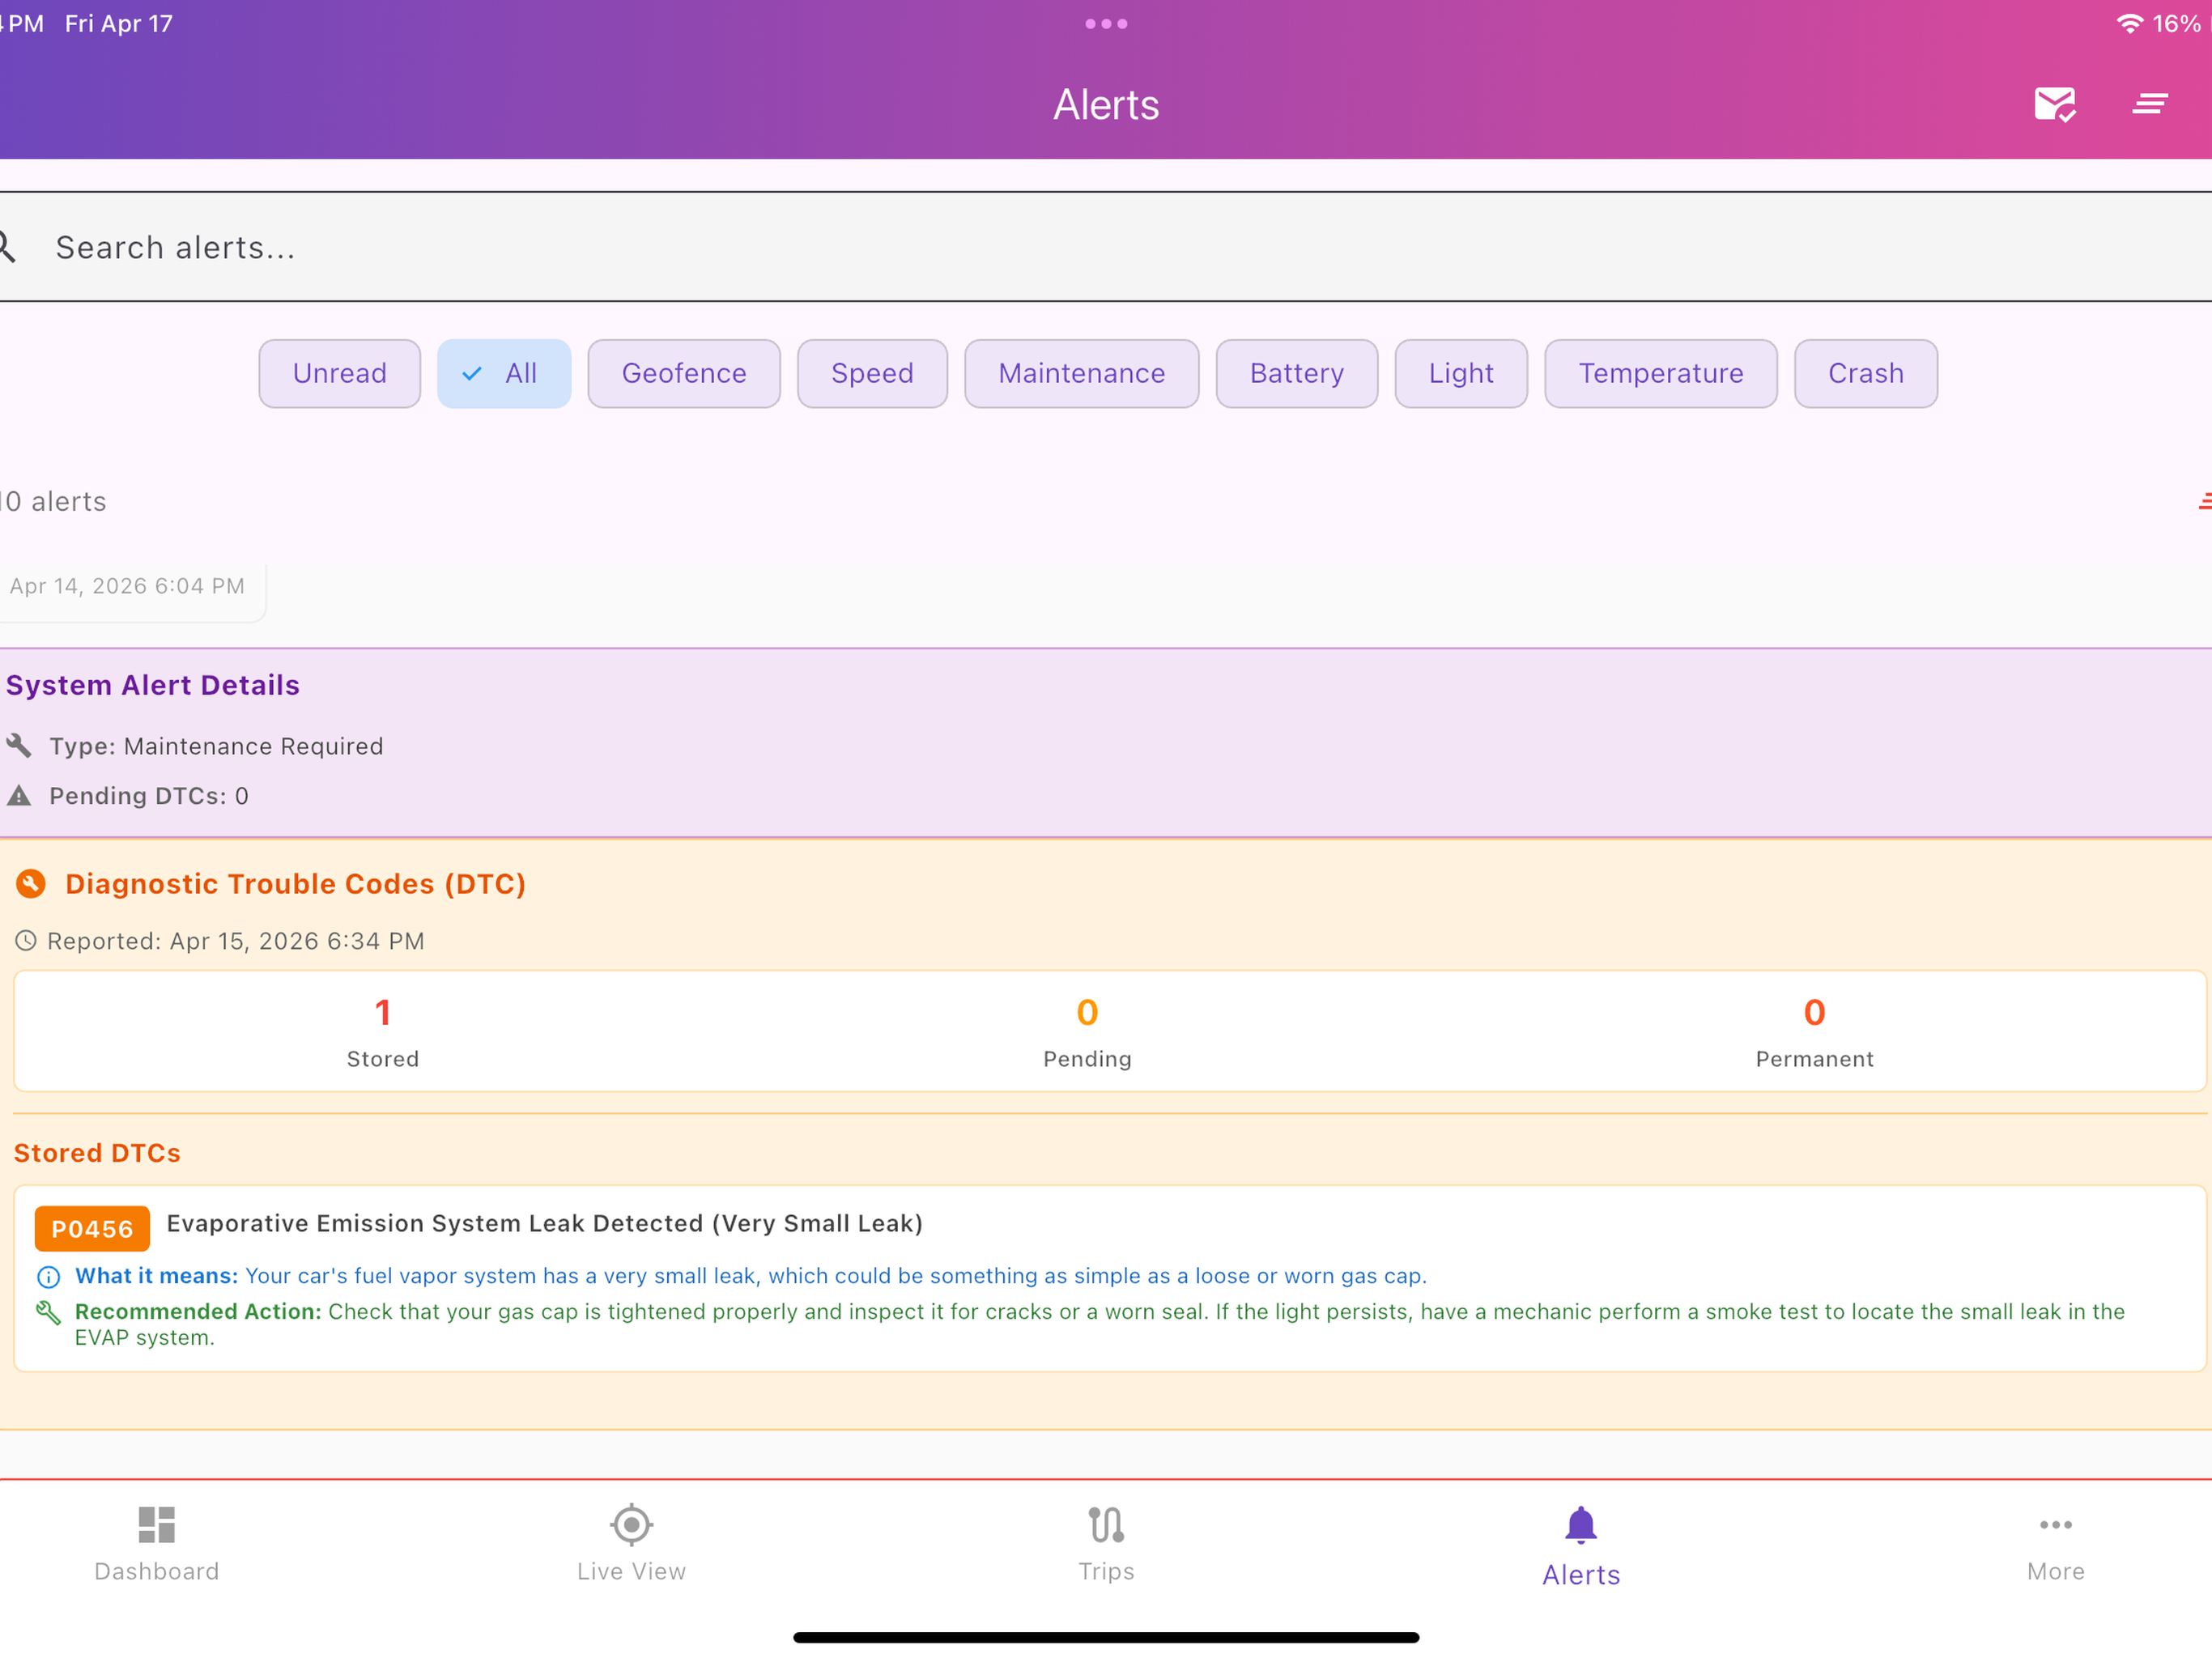Tap the Fri Apr 17 date in status bar
The width and height of the screenshot is (2212, 1658).
click(x=119, y=23)
